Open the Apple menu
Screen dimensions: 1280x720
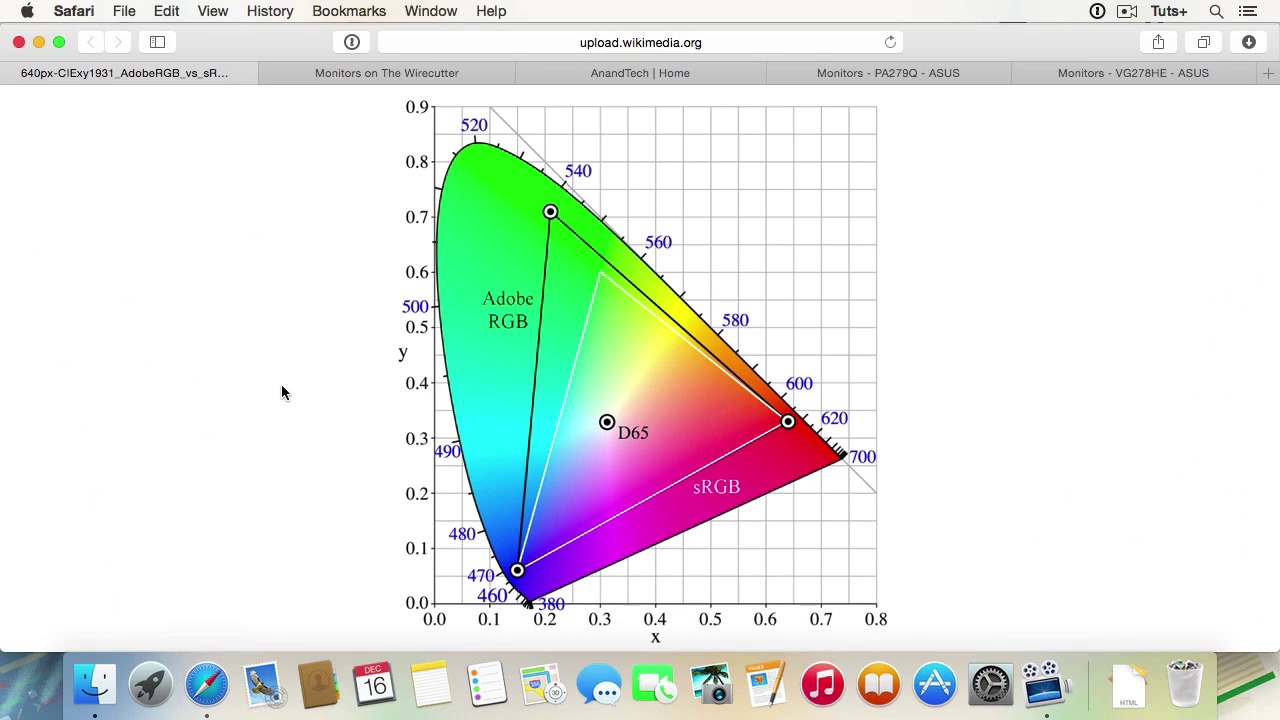click(x=27, y=11)
